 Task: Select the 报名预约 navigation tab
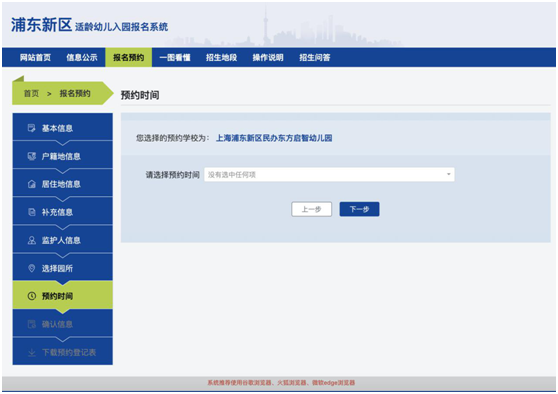point(128,58)
